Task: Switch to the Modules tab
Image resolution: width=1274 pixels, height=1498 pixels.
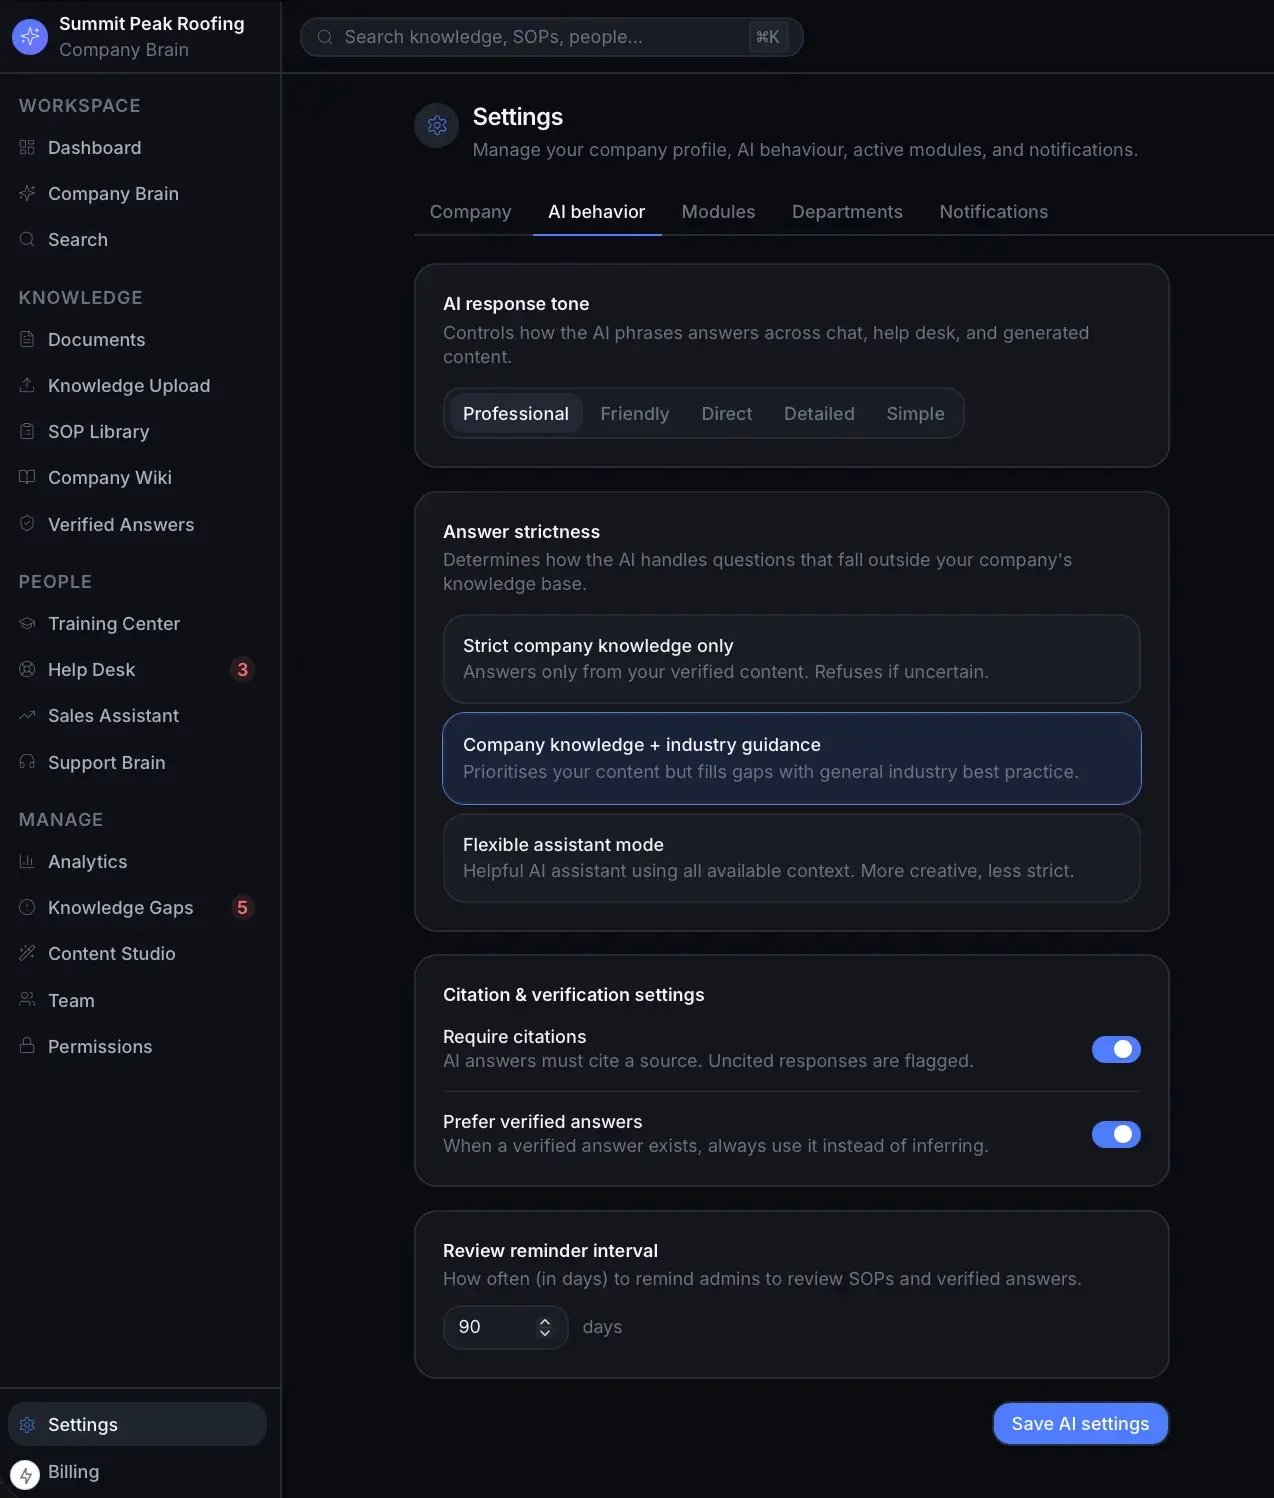Action: (718, 212)
